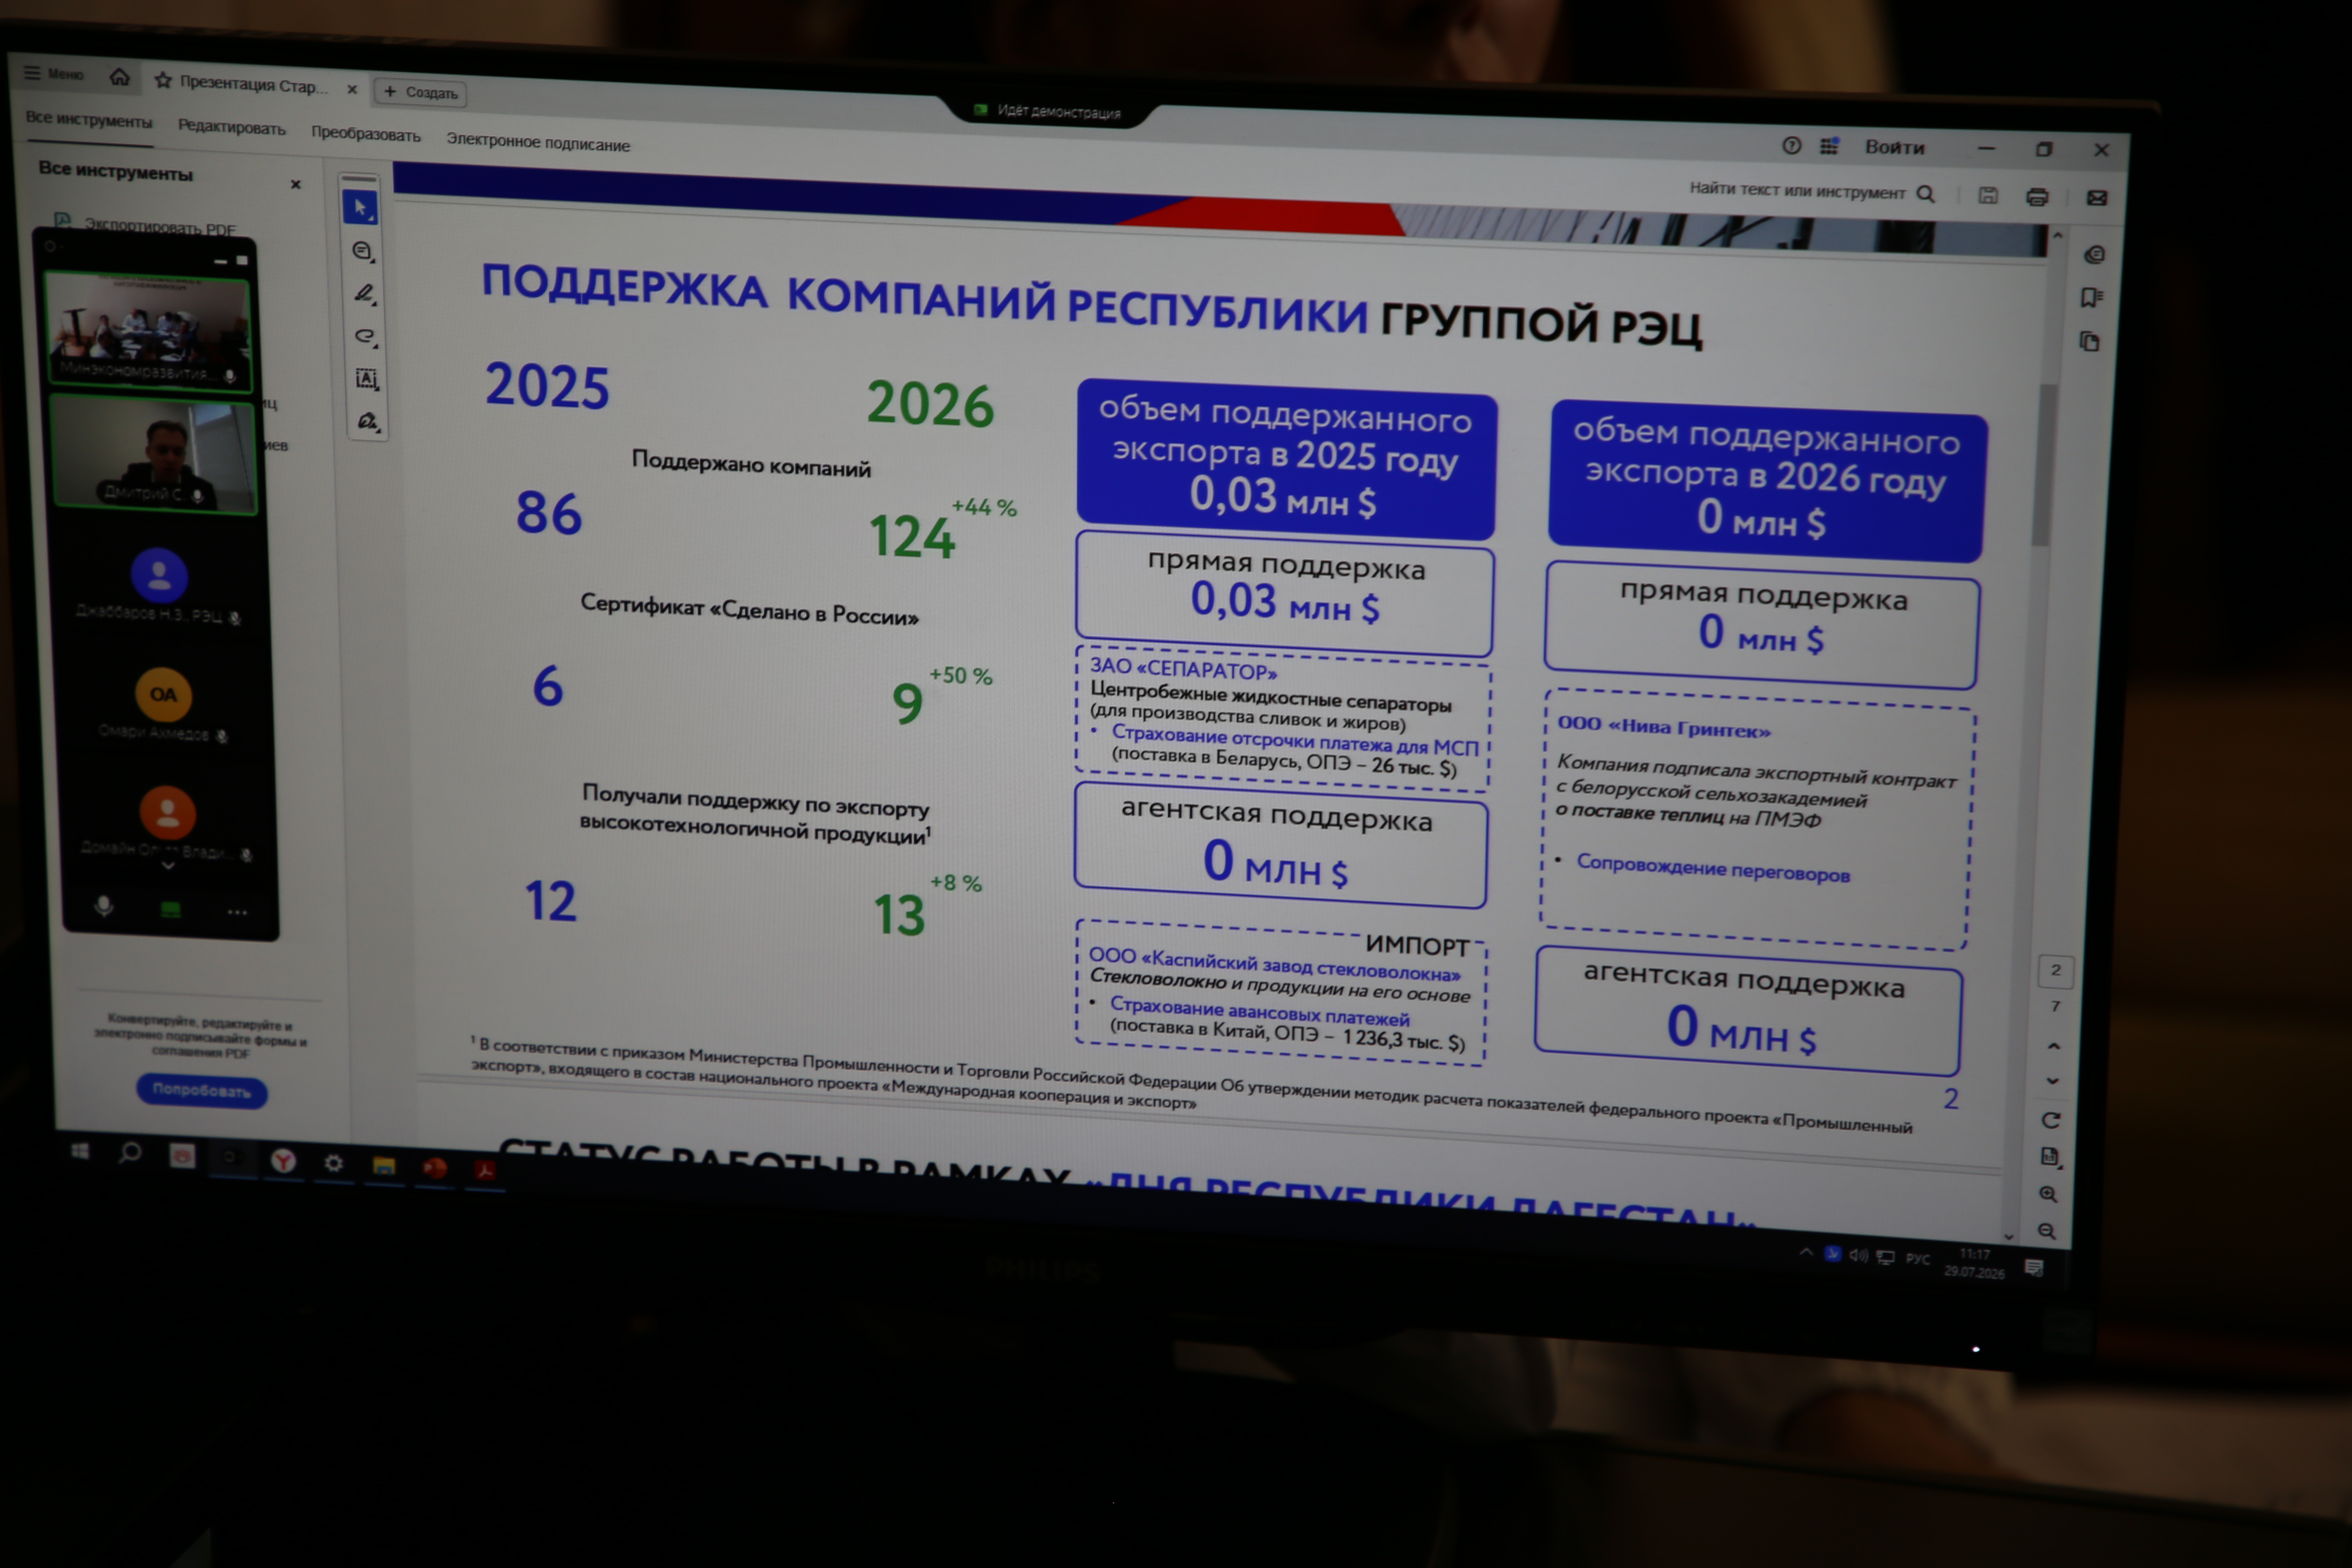Viewport: 2352px width, 1568px height.
Task: Go to the Home icon
Action: [x=119, y=77]
